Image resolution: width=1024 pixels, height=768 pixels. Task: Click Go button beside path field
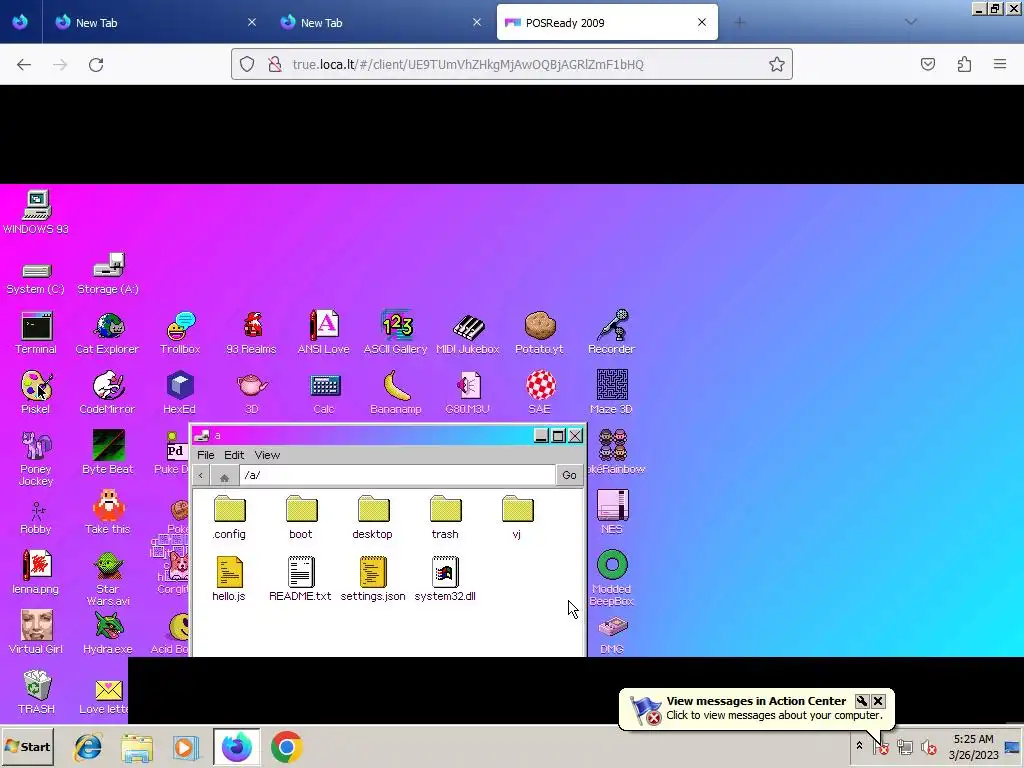(x=569, y=475)
